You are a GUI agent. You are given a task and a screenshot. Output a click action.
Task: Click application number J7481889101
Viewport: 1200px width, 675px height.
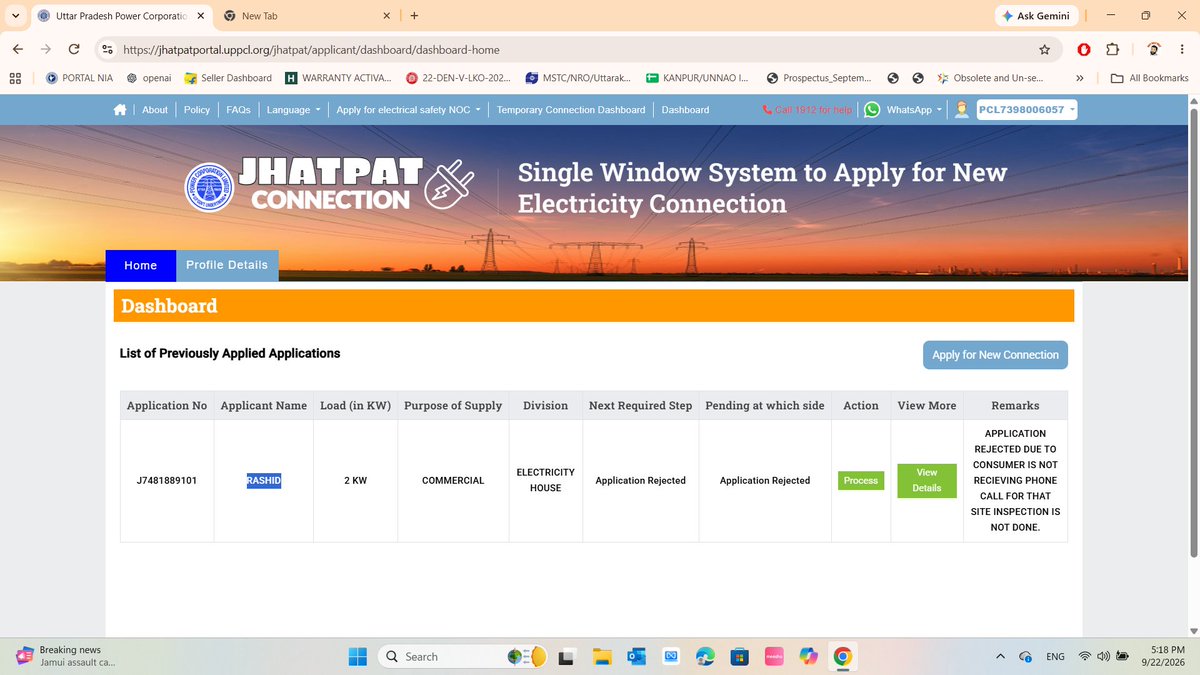tap(167, 481)
